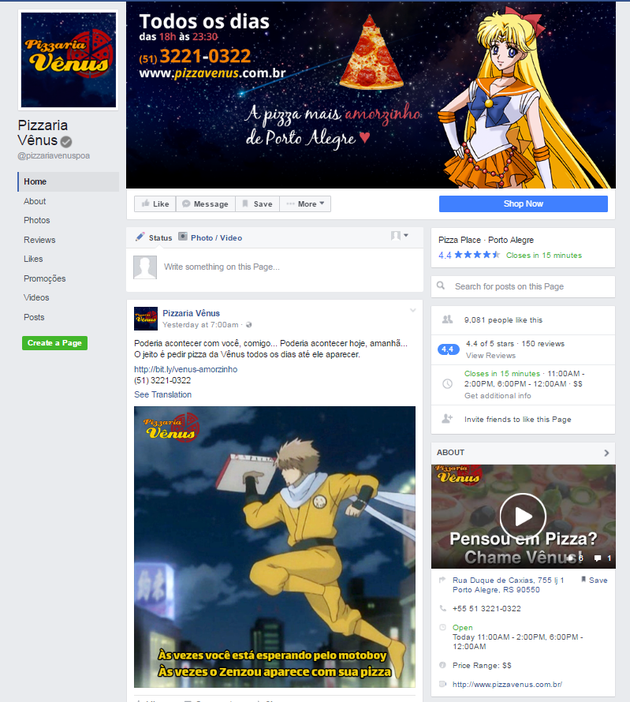Viewport: 630px width, 702px height.
Task: Open the bit.ly/venus-amorzinho link
Action: (x=186, y=369)
